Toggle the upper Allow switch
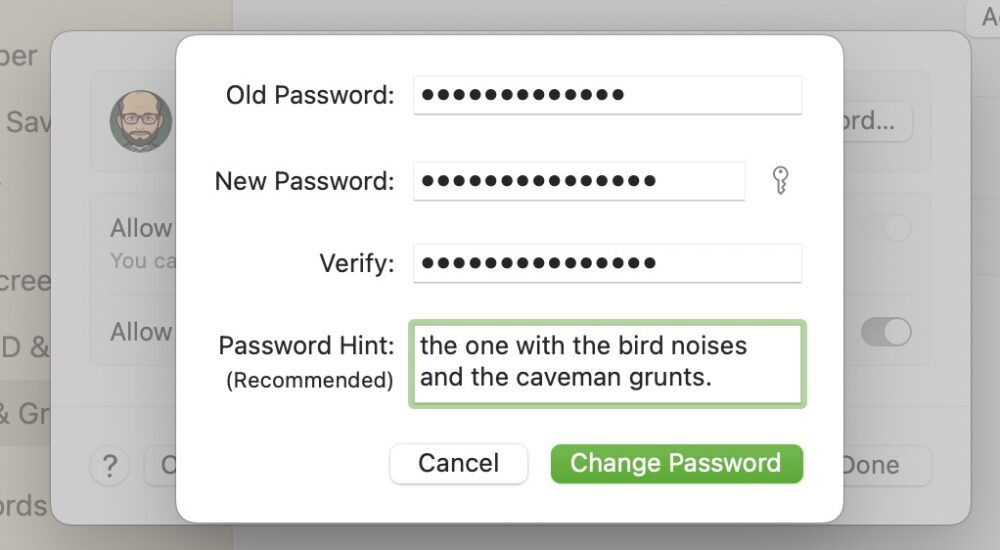Image resolution: width=1000 pixels, height=550 pixels. [x=886, y=229]
